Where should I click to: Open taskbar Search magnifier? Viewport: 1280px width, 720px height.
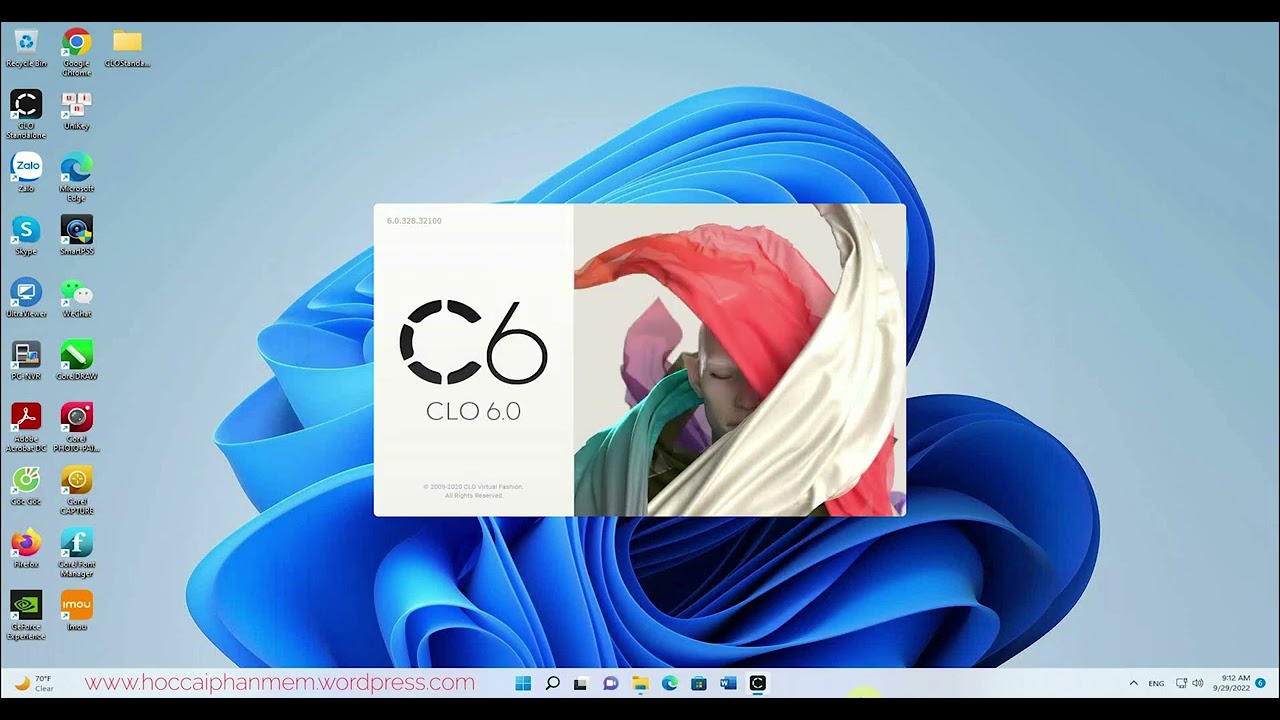coord(552,683)
